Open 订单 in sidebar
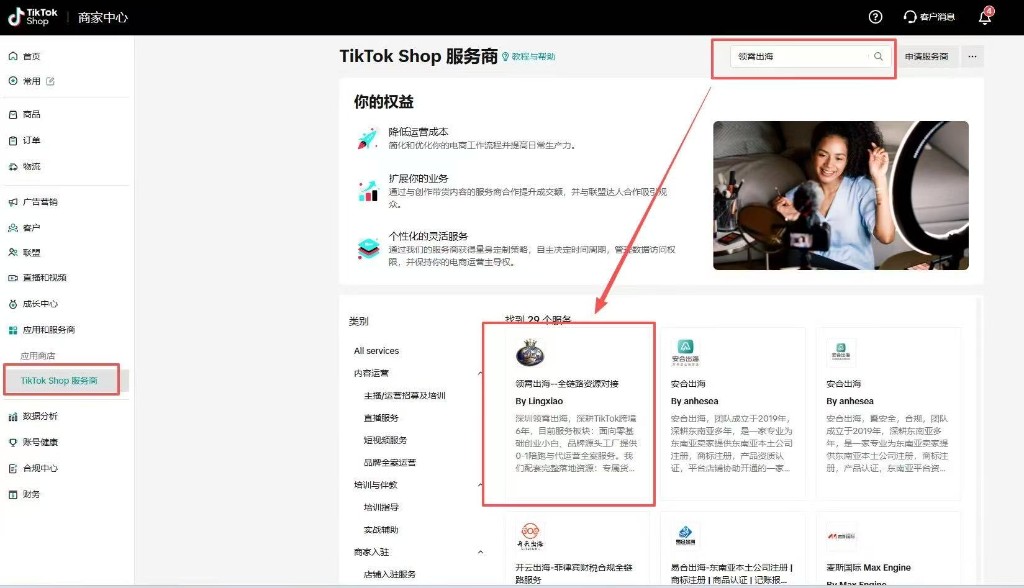 (x=31, y=140)
